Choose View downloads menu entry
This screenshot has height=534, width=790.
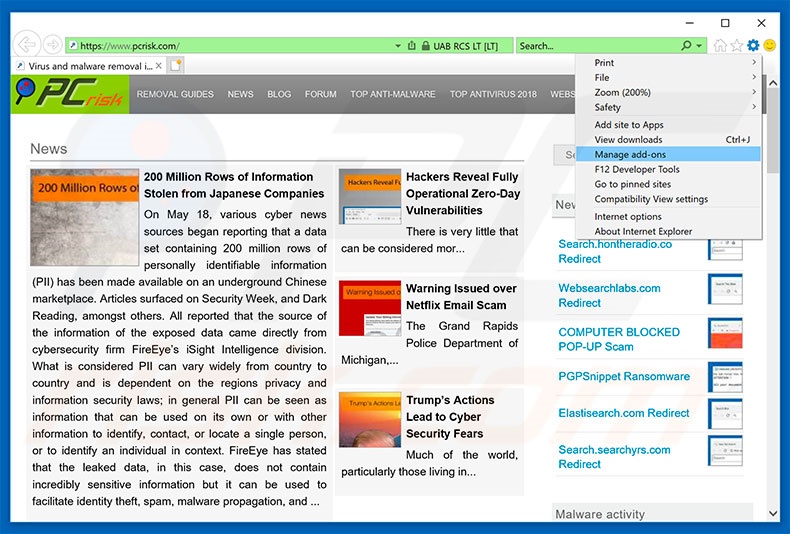tap(668, 140)
